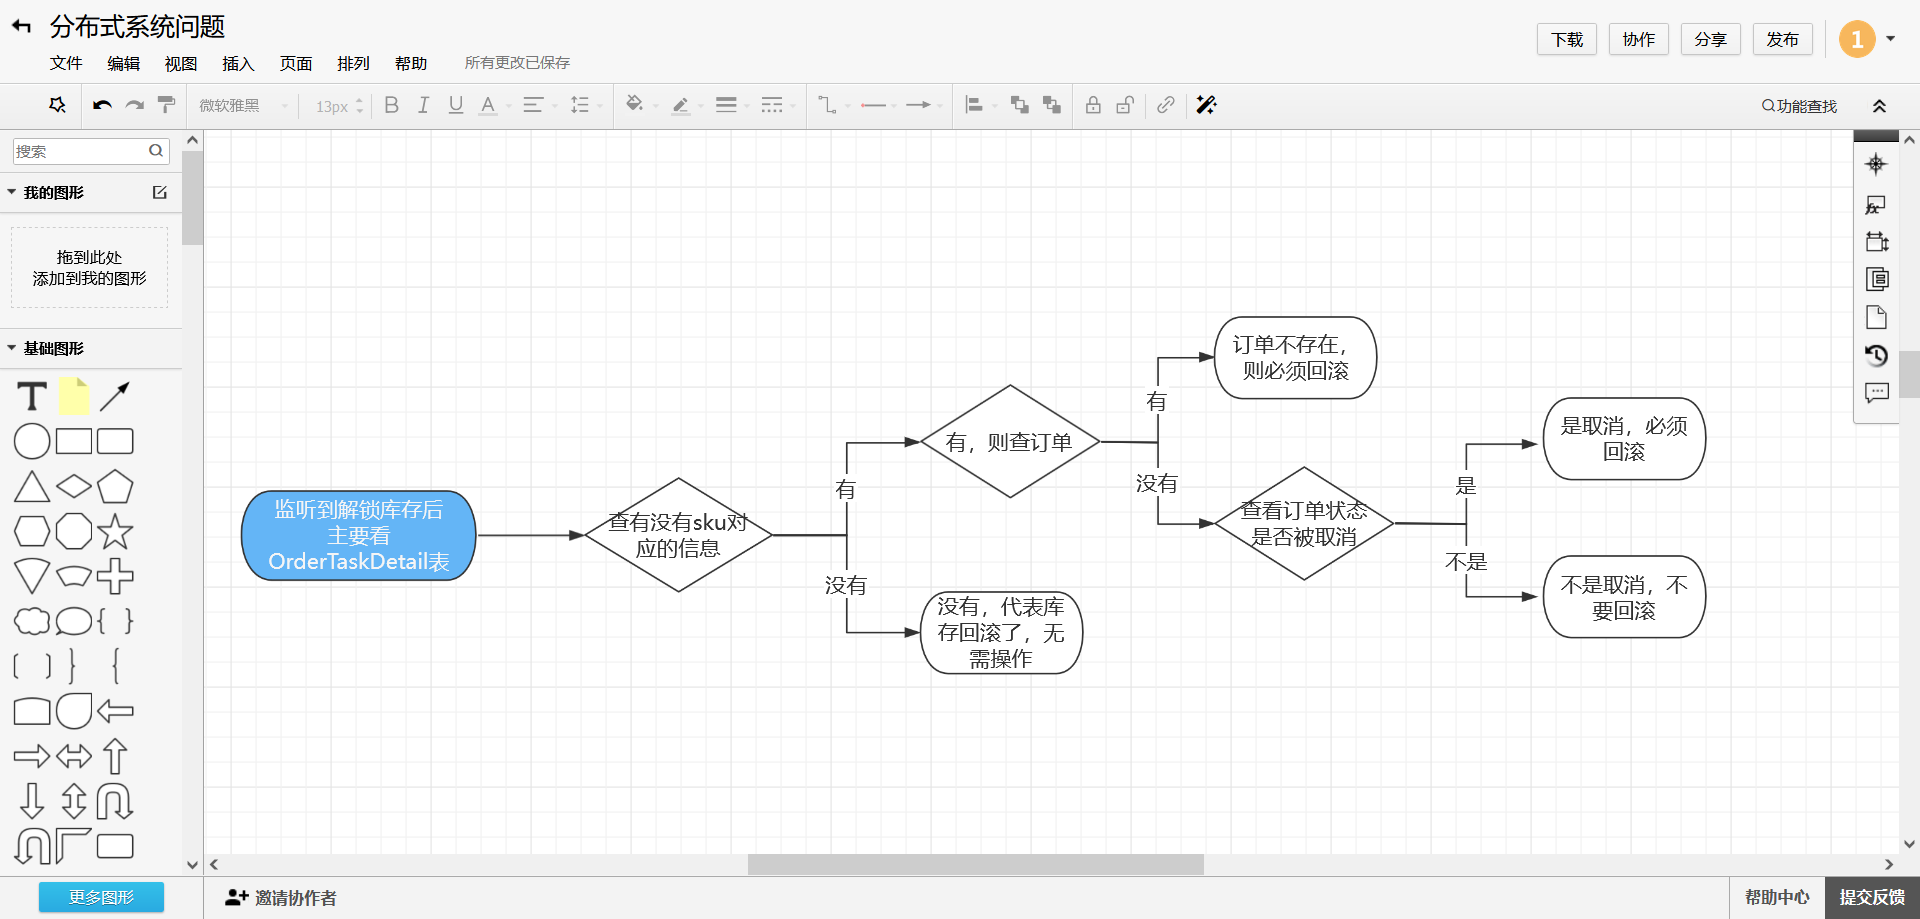
Task: Open the arrow start style dropdown
Action: pos(878,105)
